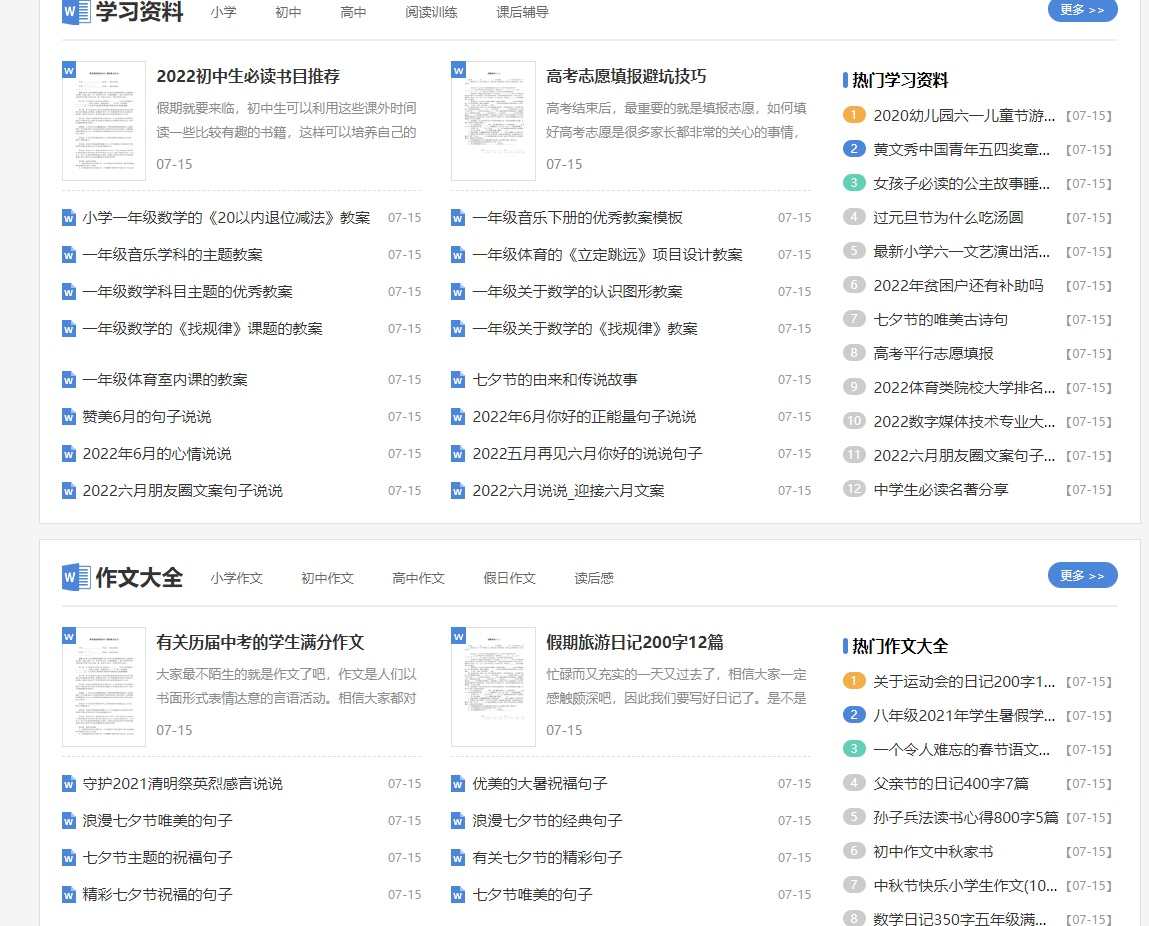Click document icon beside 七夕节主题的祝福句子
Screen dimensions: 1149x926
pyautogui.click(x=69, y=857)
